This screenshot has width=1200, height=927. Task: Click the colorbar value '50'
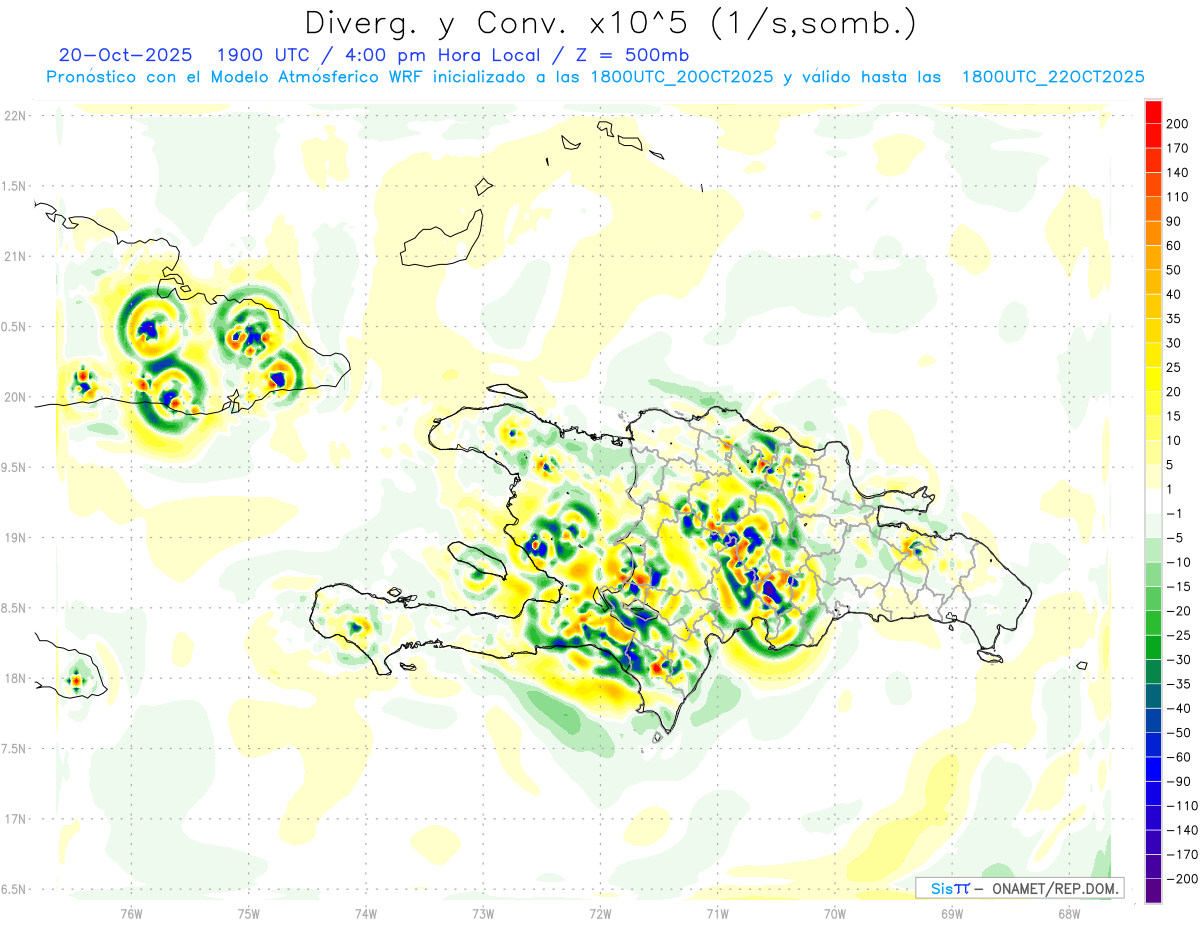1175,270
